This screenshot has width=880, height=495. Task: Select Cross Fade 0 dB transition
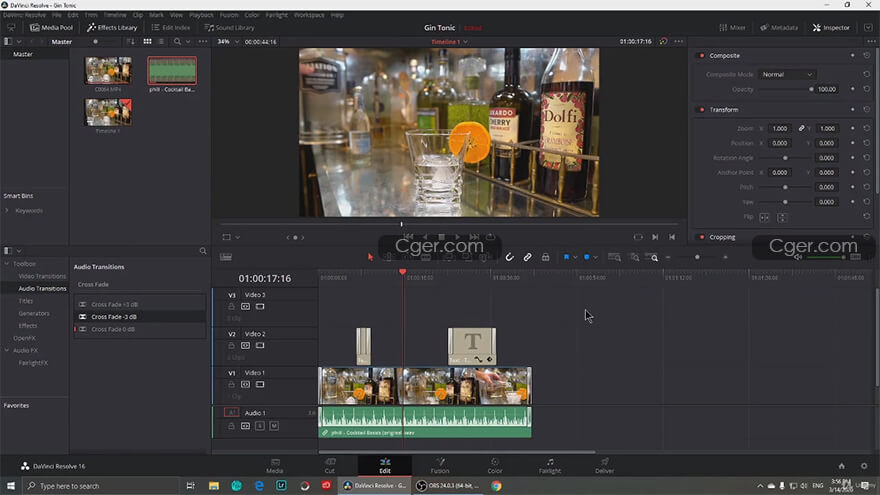click(140, 329)
